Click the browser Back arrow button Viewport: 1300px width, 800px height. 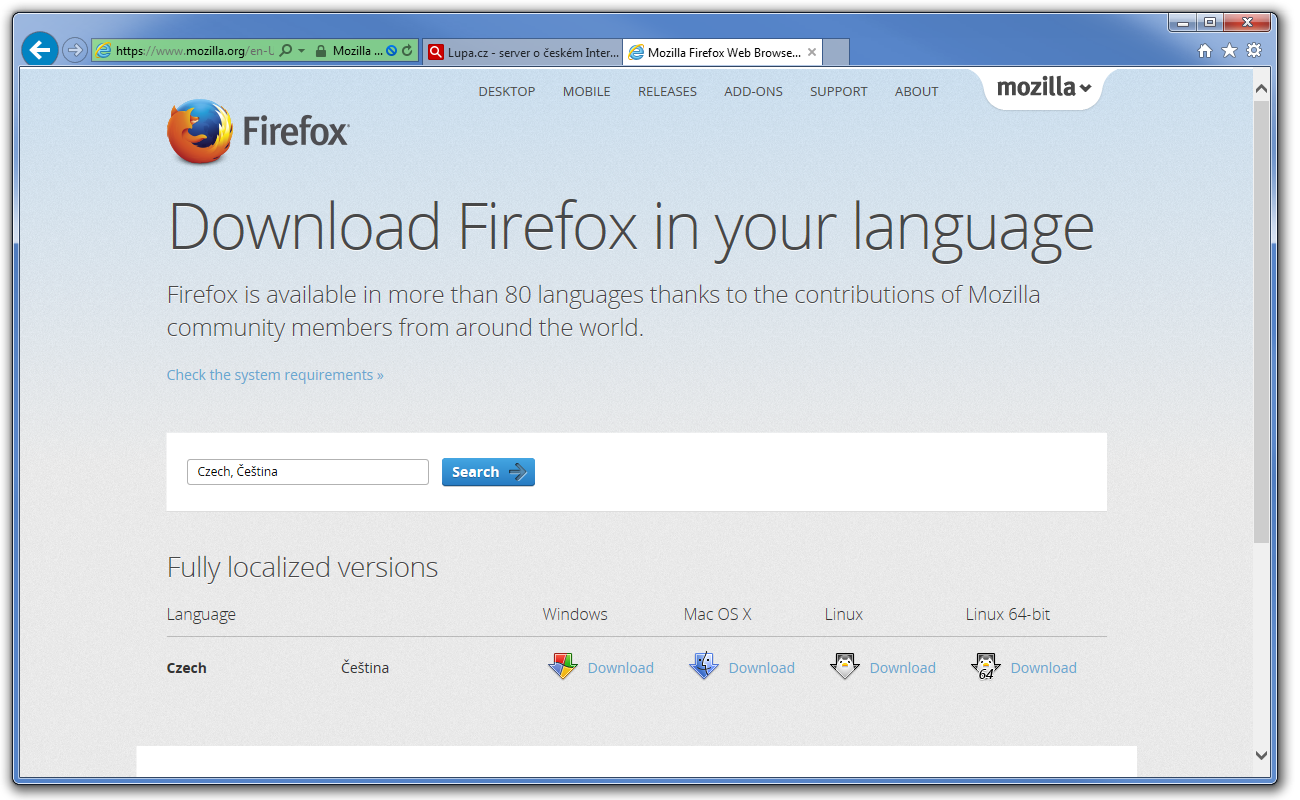click(x=40, y=49)
